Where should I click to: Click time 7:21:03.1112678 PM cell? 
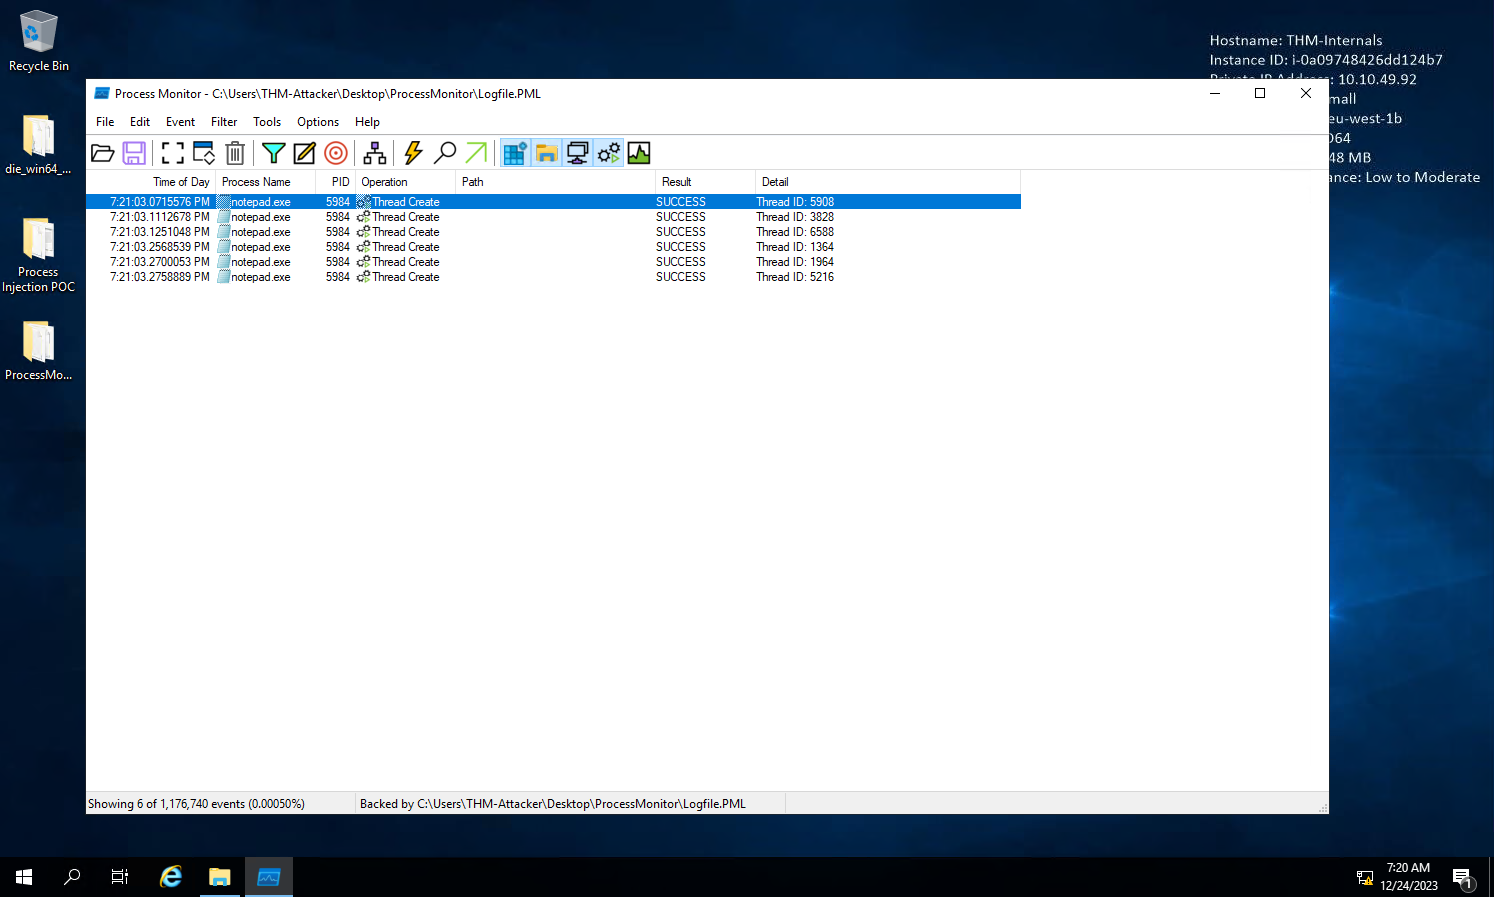160,217
